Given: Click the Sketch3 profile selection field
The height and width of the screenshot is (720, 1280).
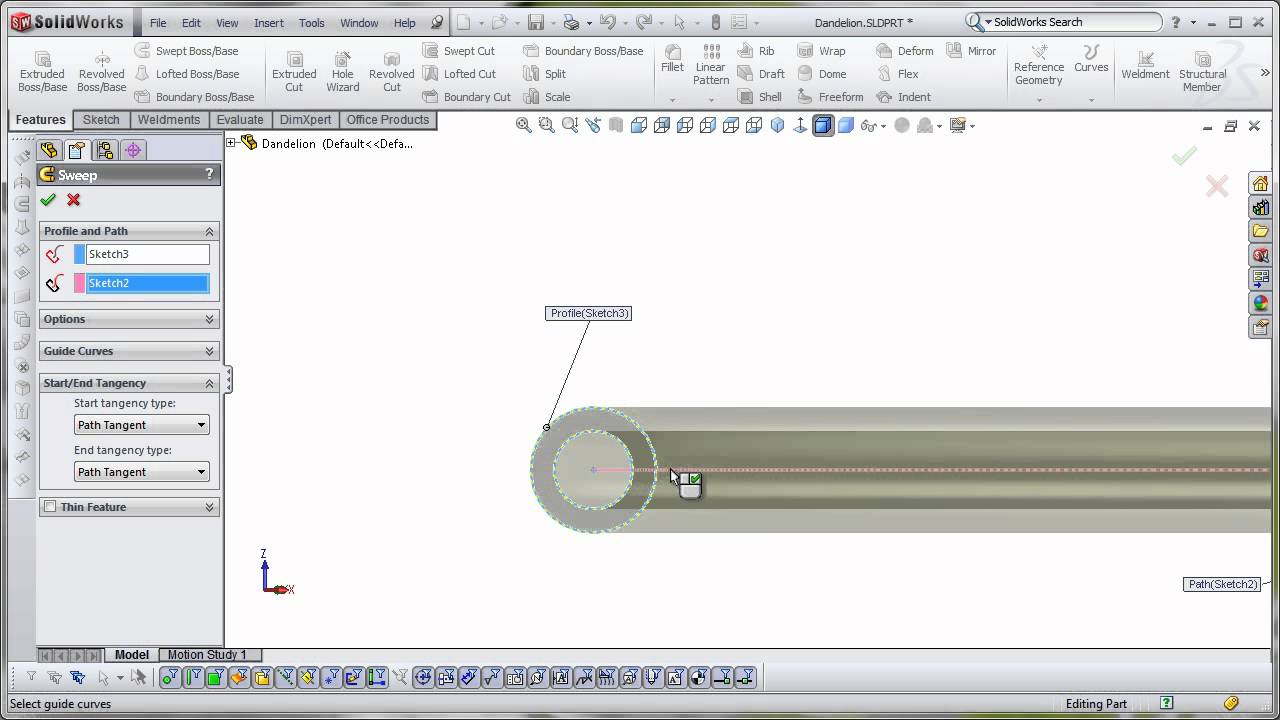Looking at the screenshot, I should [148, 254].
